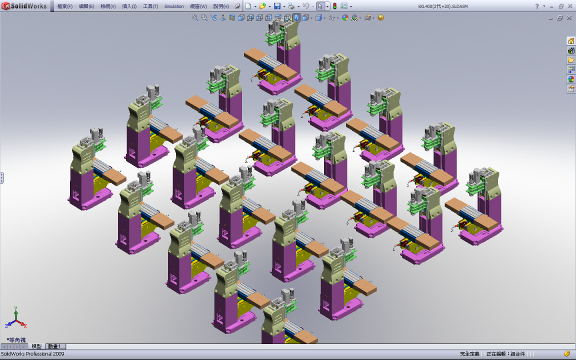Expand the Options dropdown arrow
Viewport: 576px width, 360px height.
coord(351,6)
